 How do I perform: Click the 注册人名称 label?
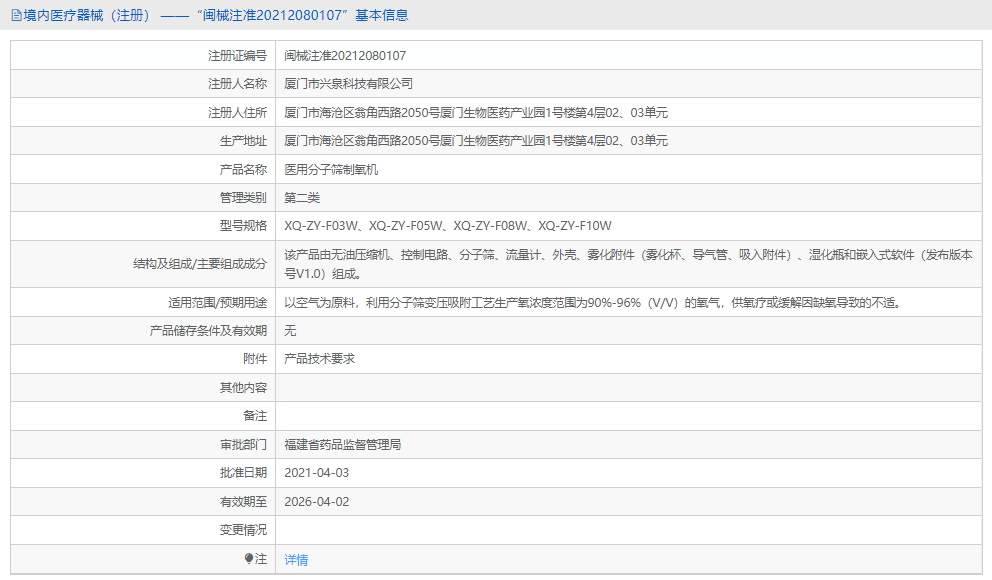237,83
